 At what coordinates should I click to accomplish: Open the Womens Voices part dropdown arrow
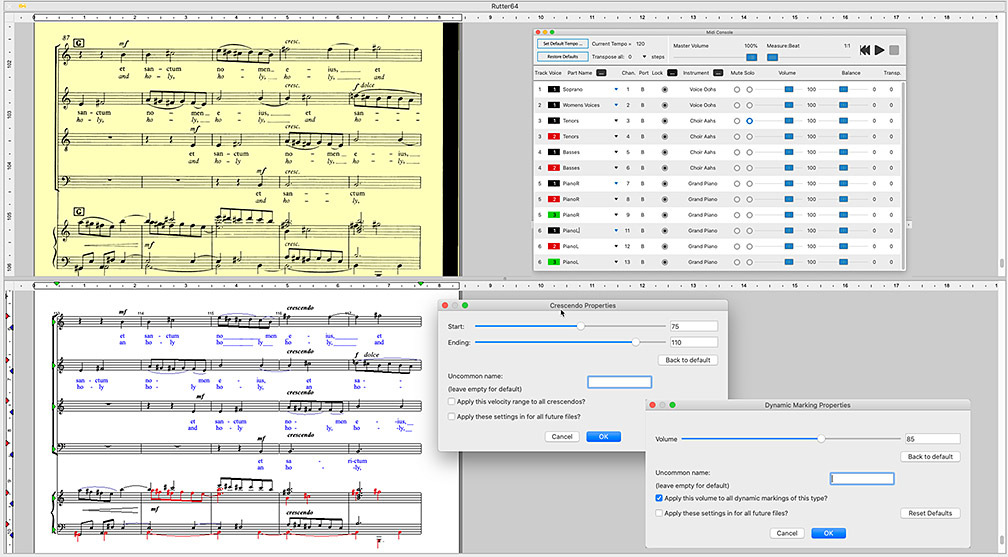point(616,105)
